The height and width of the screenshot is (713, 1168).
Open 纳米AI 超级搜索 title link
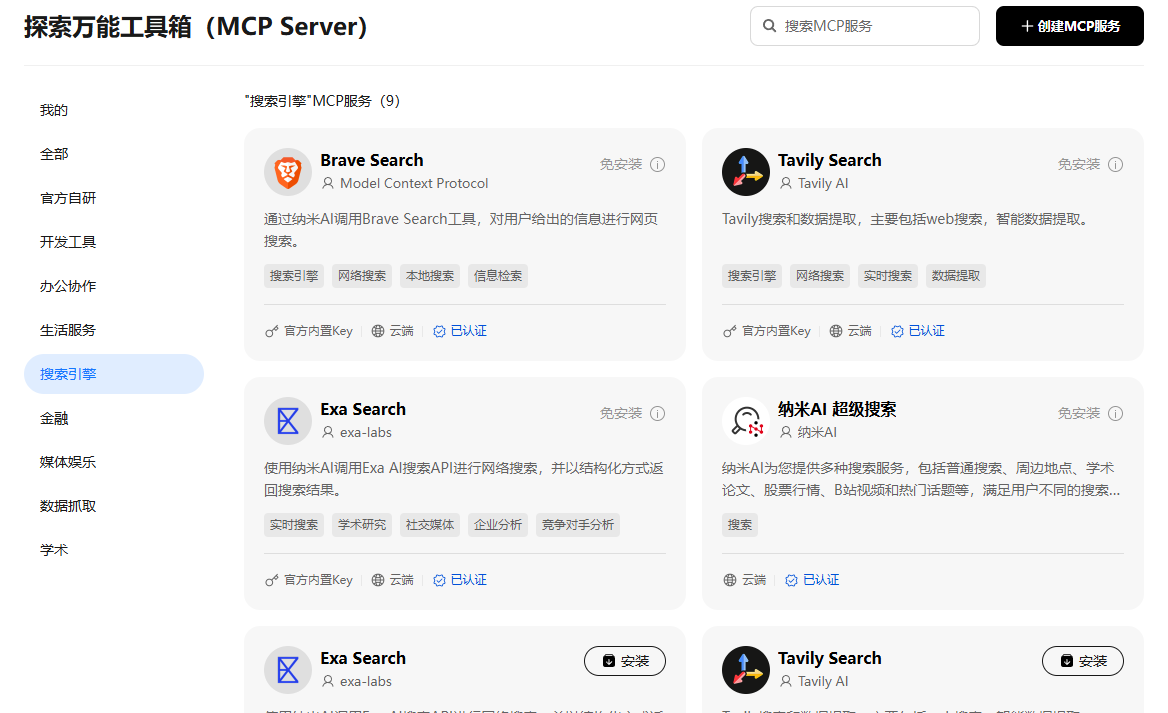837,409
